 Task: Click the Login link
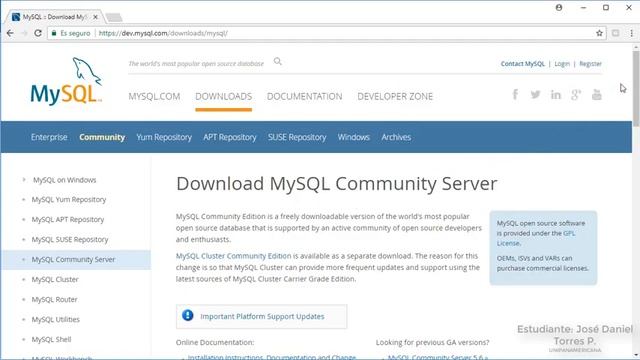562,64
